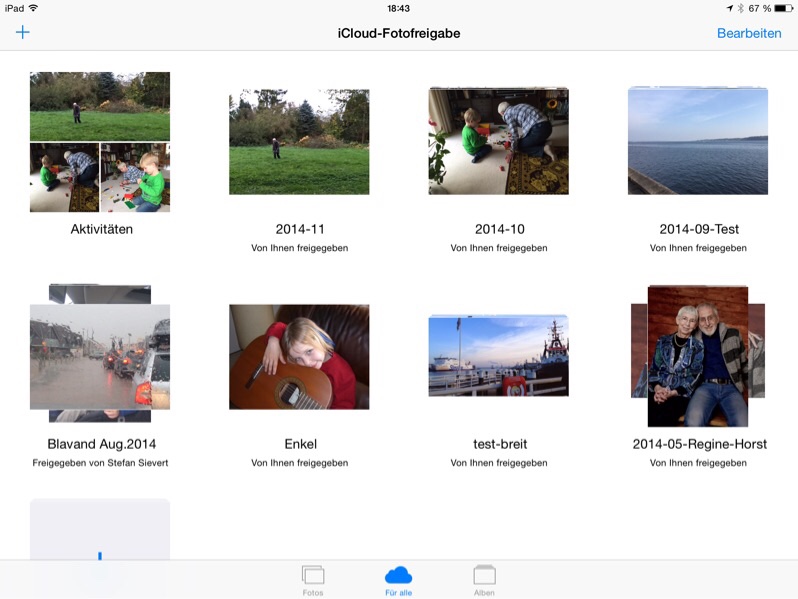Tap the 18:43 clock in status bar
Image resolution: width=798 pixels, height=599 pixels.
[x=398, y=8]
